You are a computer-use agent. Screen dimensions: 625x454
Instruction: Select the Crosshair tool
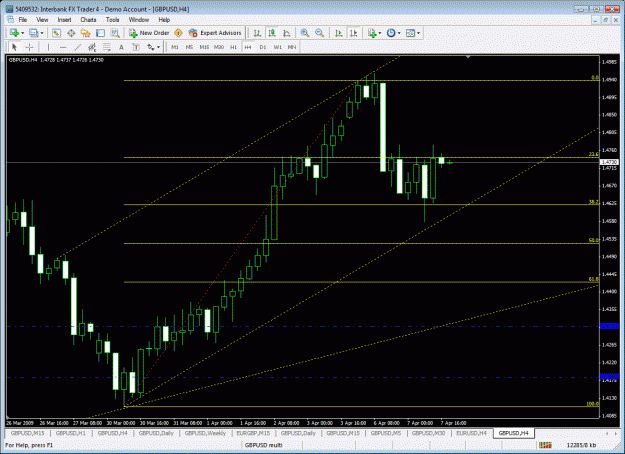[x=29, y=47]
